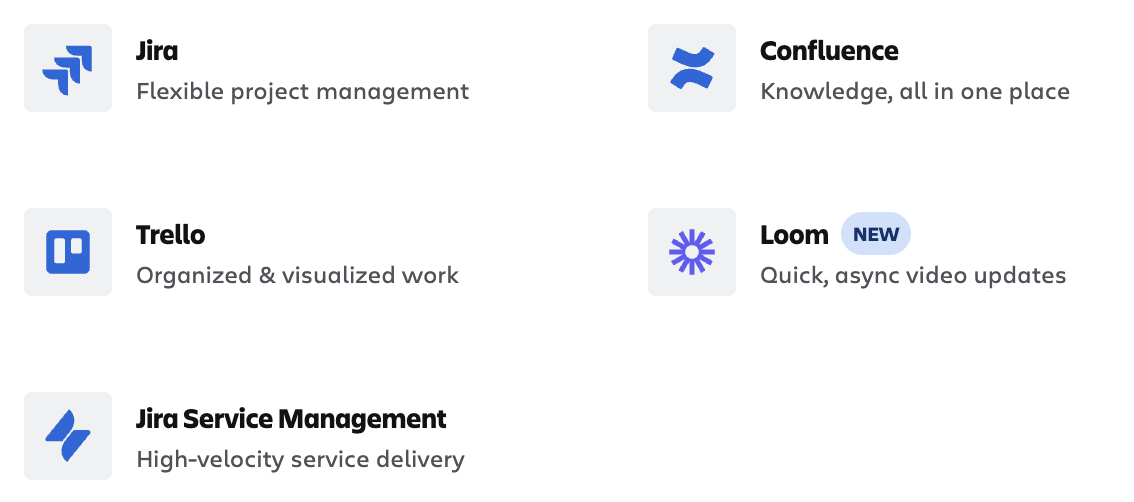
Task: Click the gray tile behind Confluence icon
Action: (692, 68)
